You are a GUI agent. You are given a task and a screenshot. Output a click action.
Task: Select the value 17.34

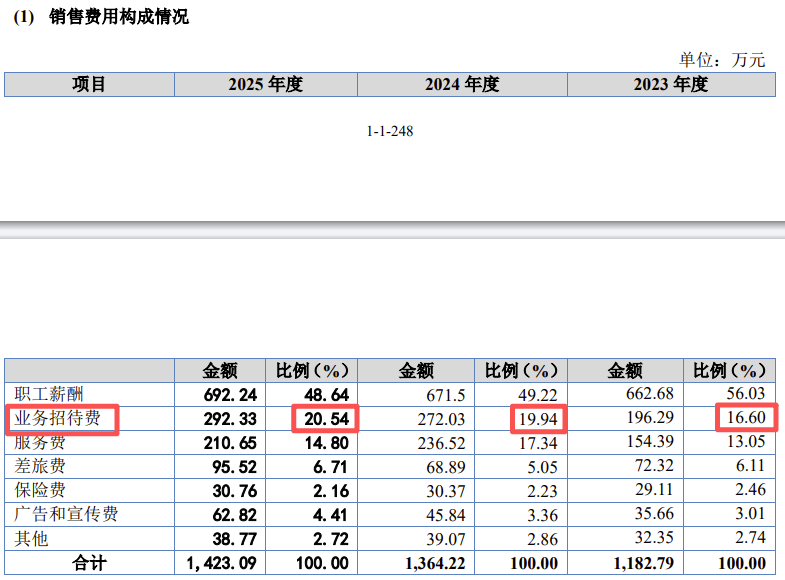(x=538, y=443)
